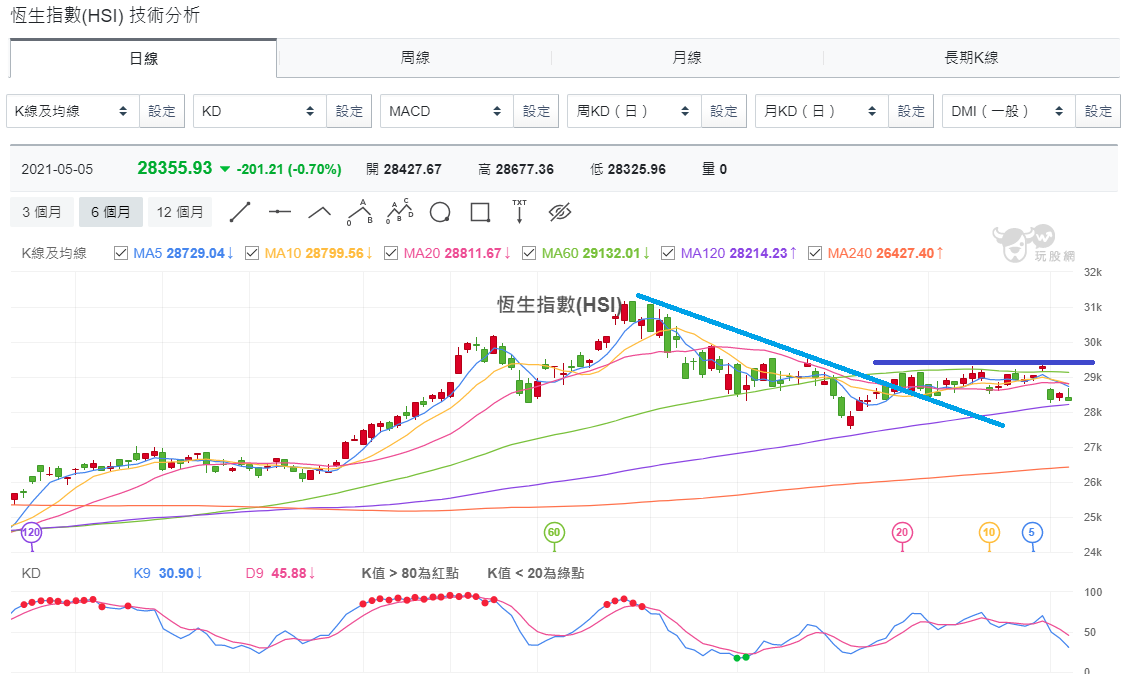This screenshot has width=1126, height=674.
Task: Click the K9 value 30.90
Action: click(x=176, y=574)
